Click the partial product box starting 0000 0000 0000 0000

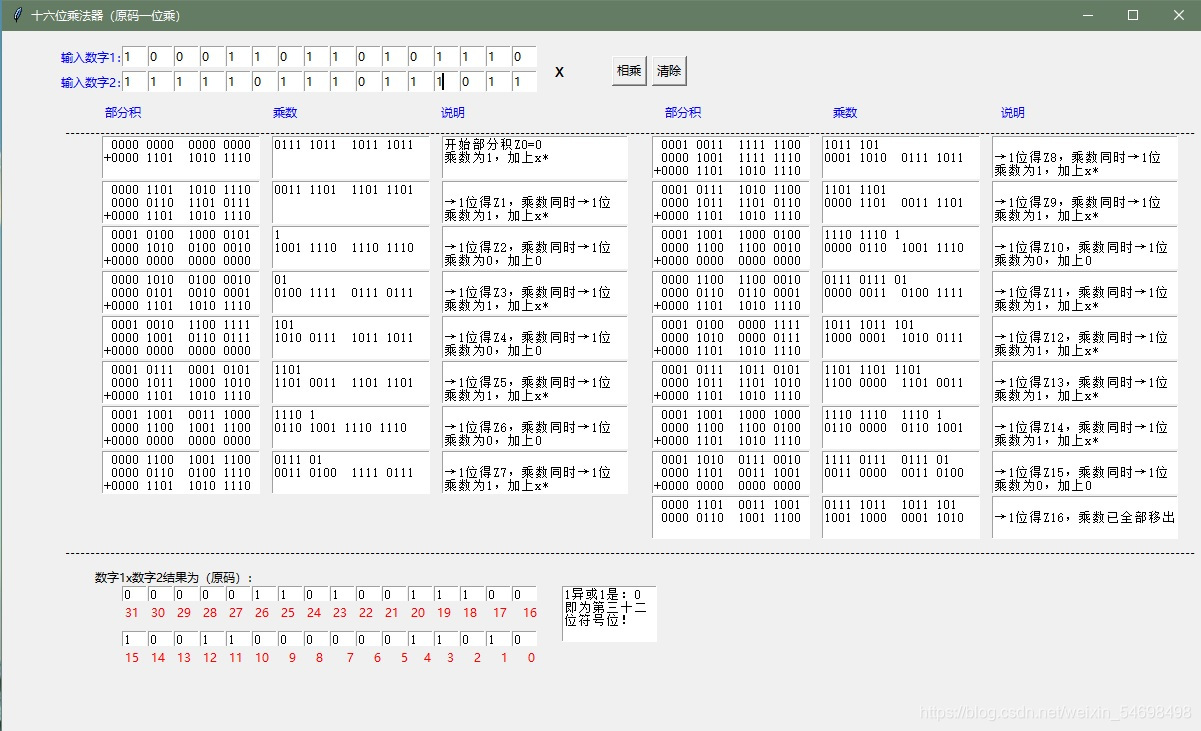pyautogui.click(x=180, y=157)
